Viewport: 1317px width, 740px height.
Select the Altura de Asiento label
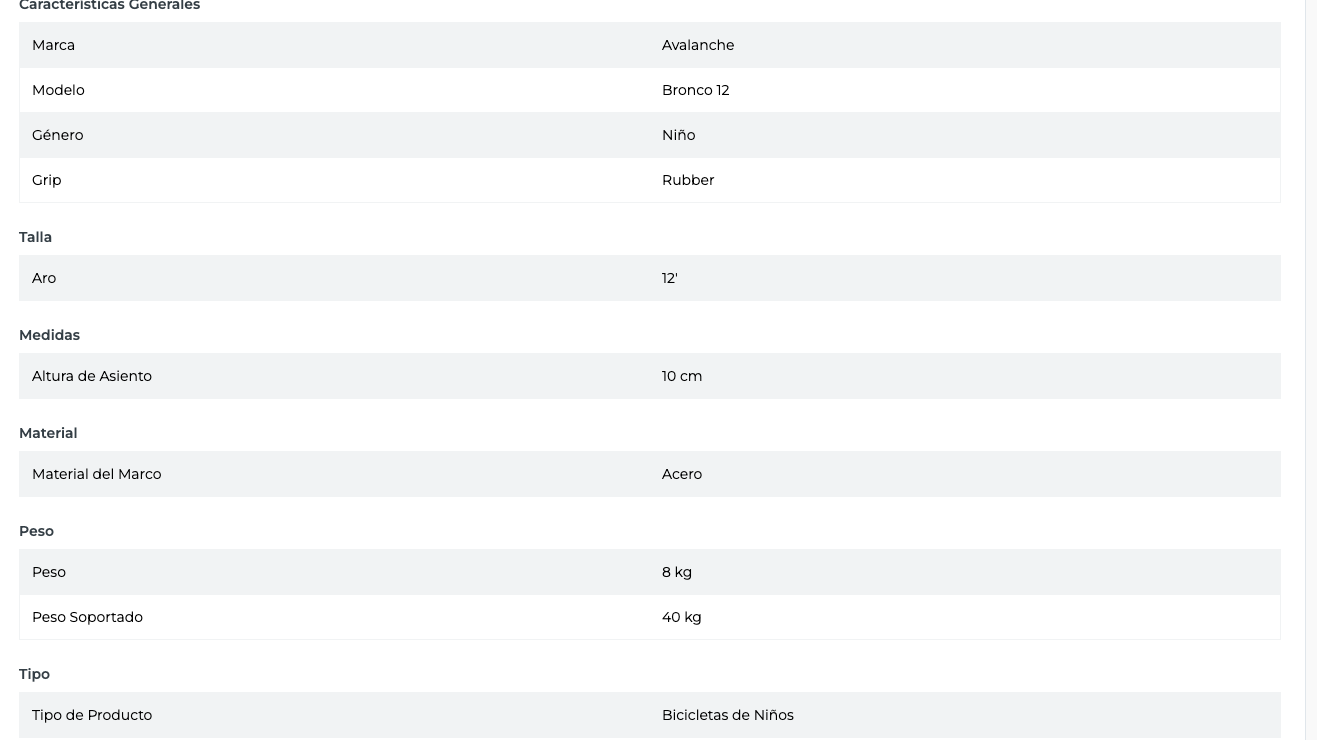pos(92,376)
